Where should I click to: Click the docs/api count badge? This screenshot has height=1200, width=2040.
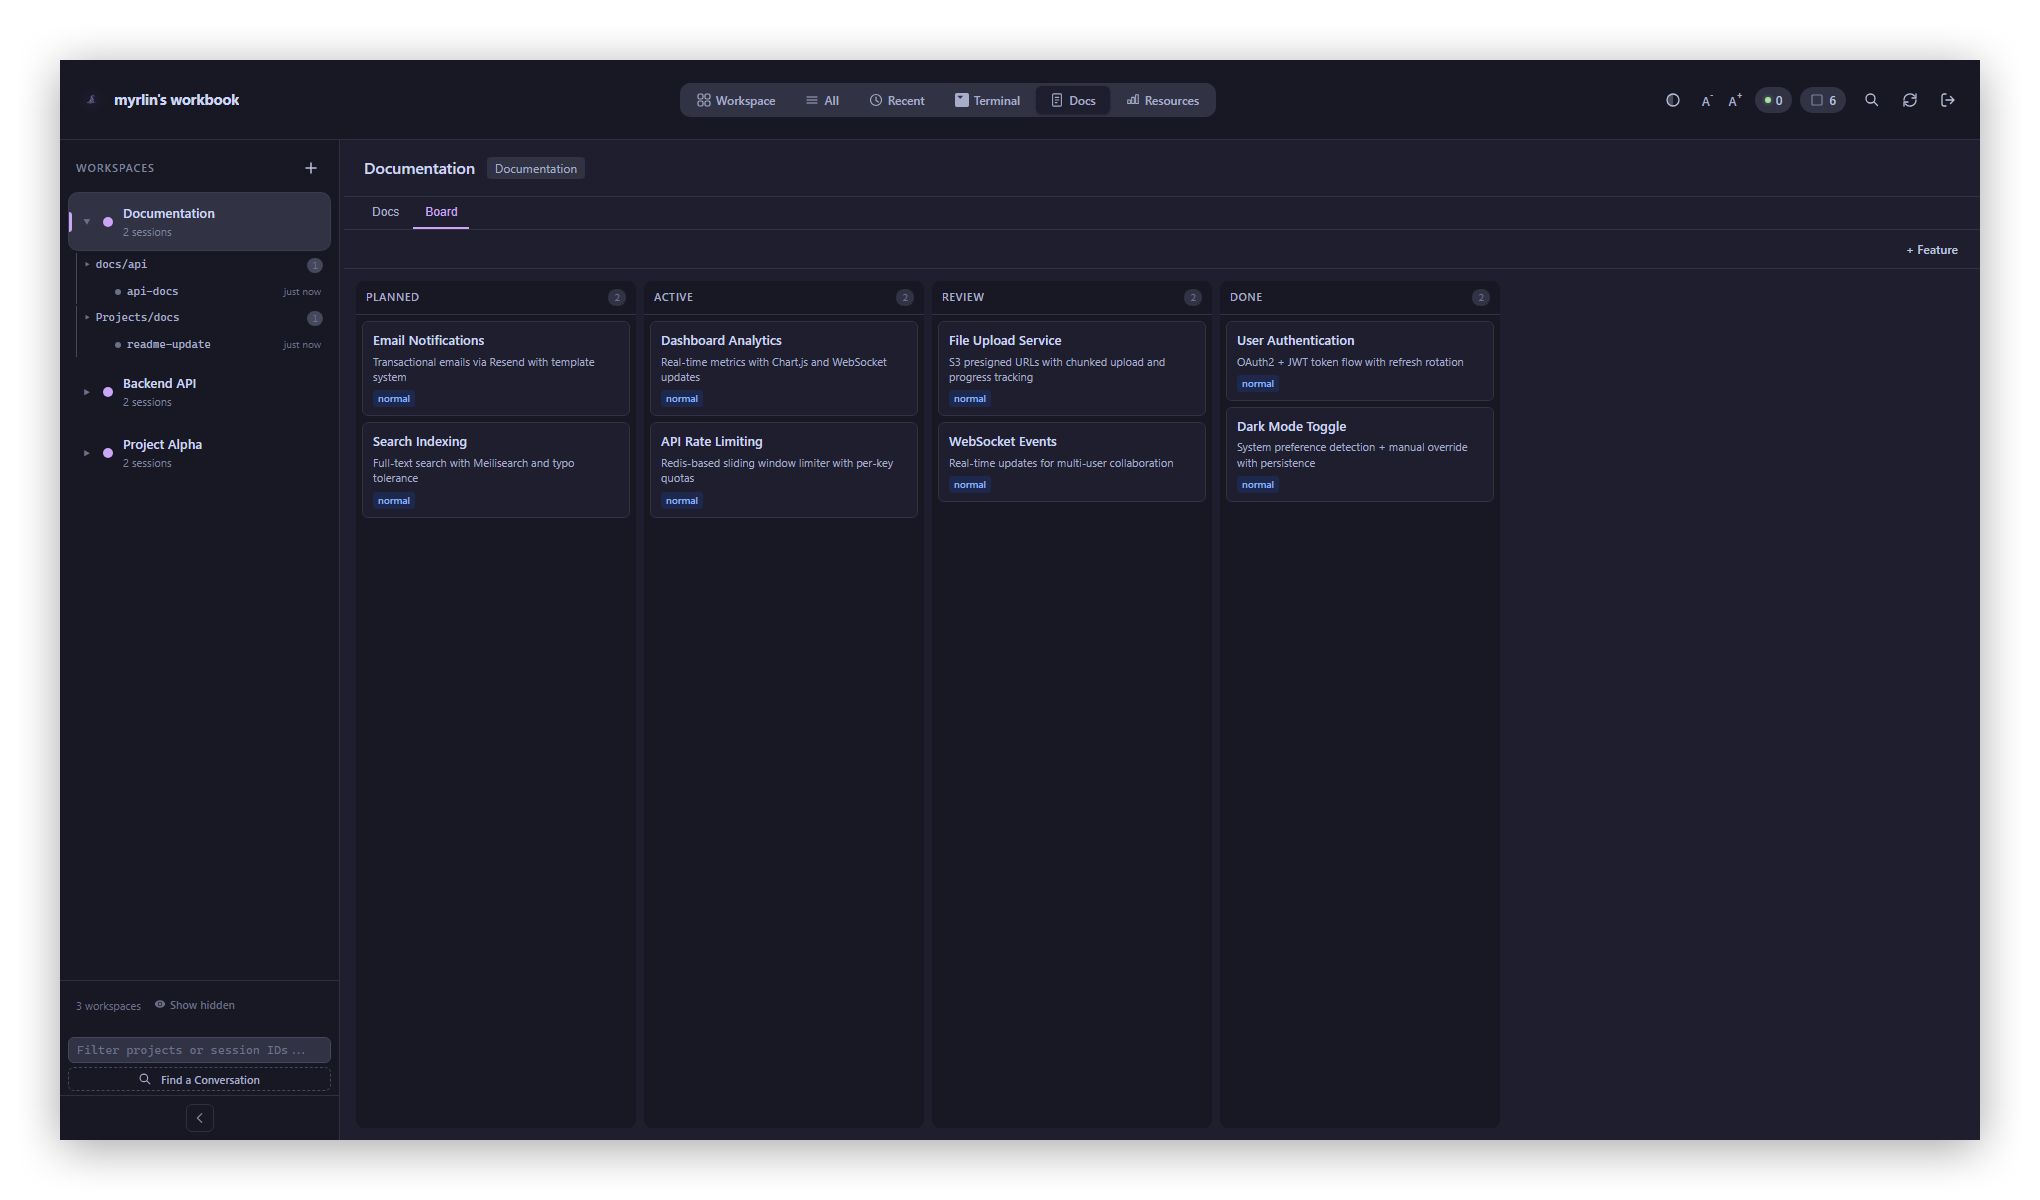(315, 265)
